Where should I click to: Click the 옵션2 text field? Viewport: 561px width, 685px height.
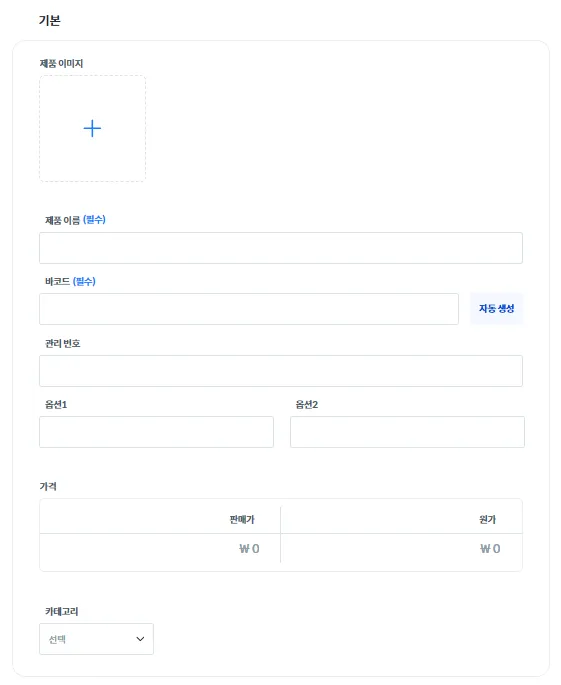[x=407, y=432]
